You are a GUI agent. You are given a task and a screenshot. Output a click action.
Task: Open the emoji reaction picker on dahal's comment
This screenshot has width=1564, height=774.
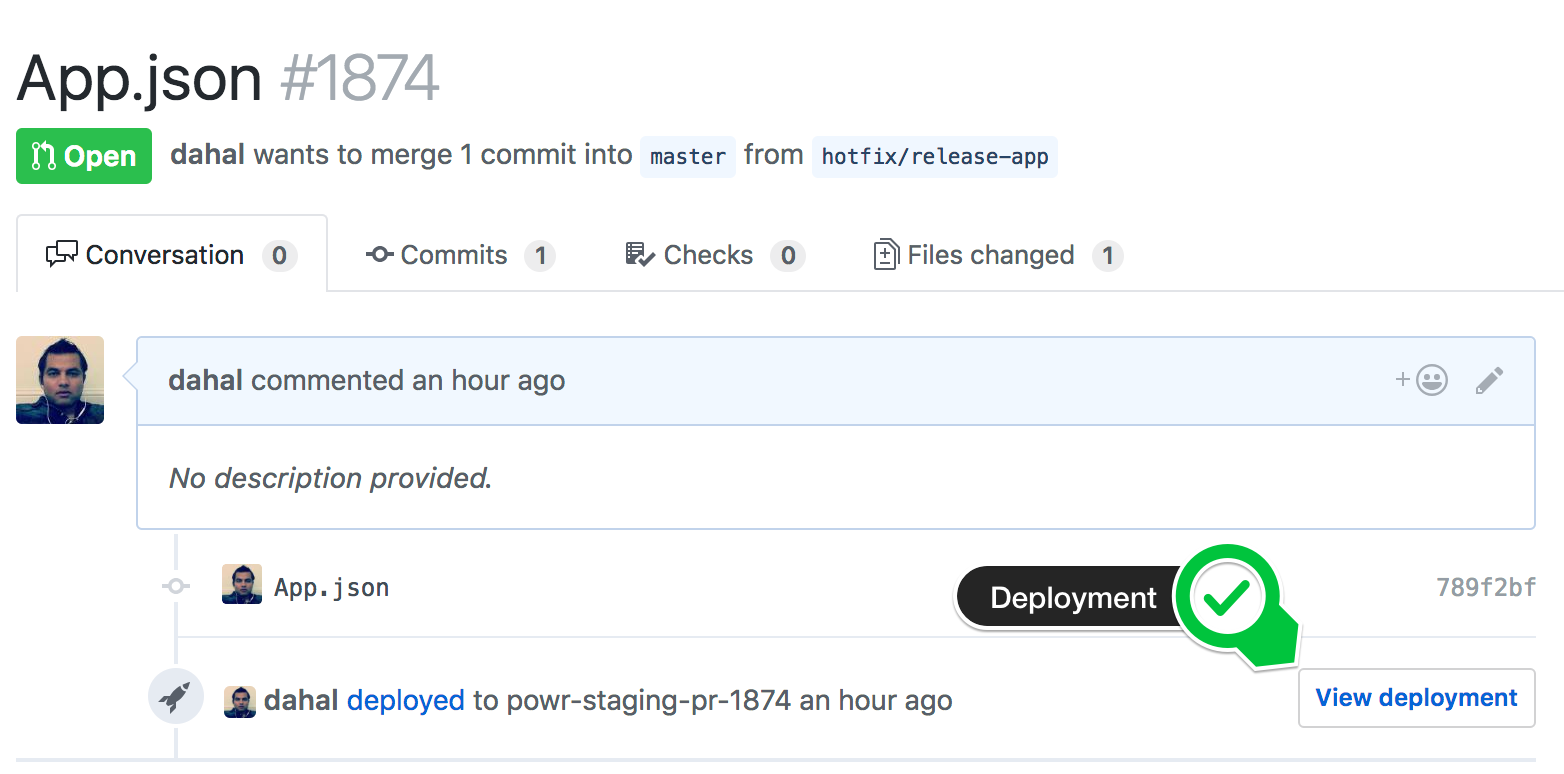[x=1430, y=380]
